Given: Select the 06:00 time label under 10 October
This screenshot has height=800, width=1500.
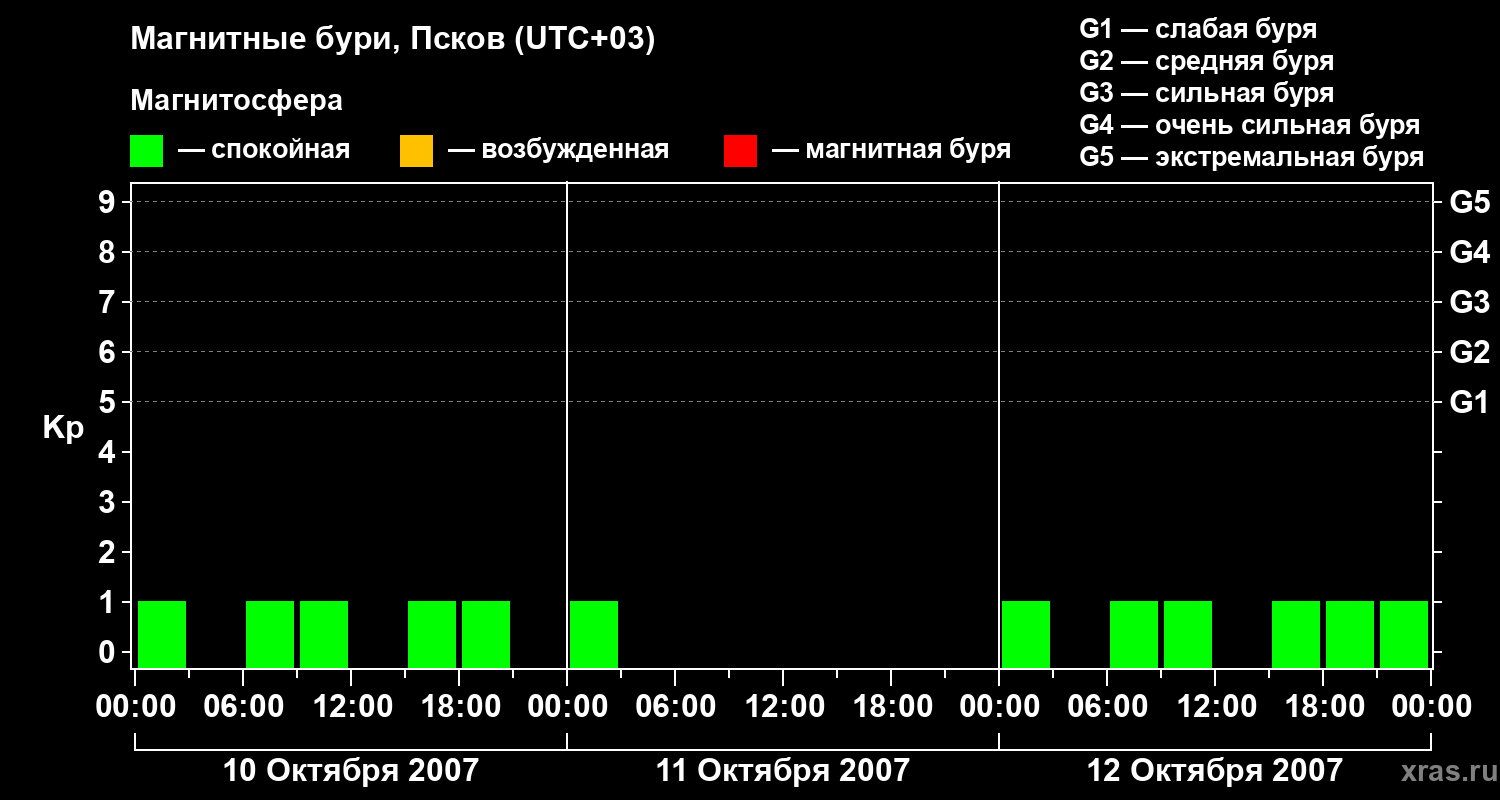Looking at the screenshot, I should point(243,707).
